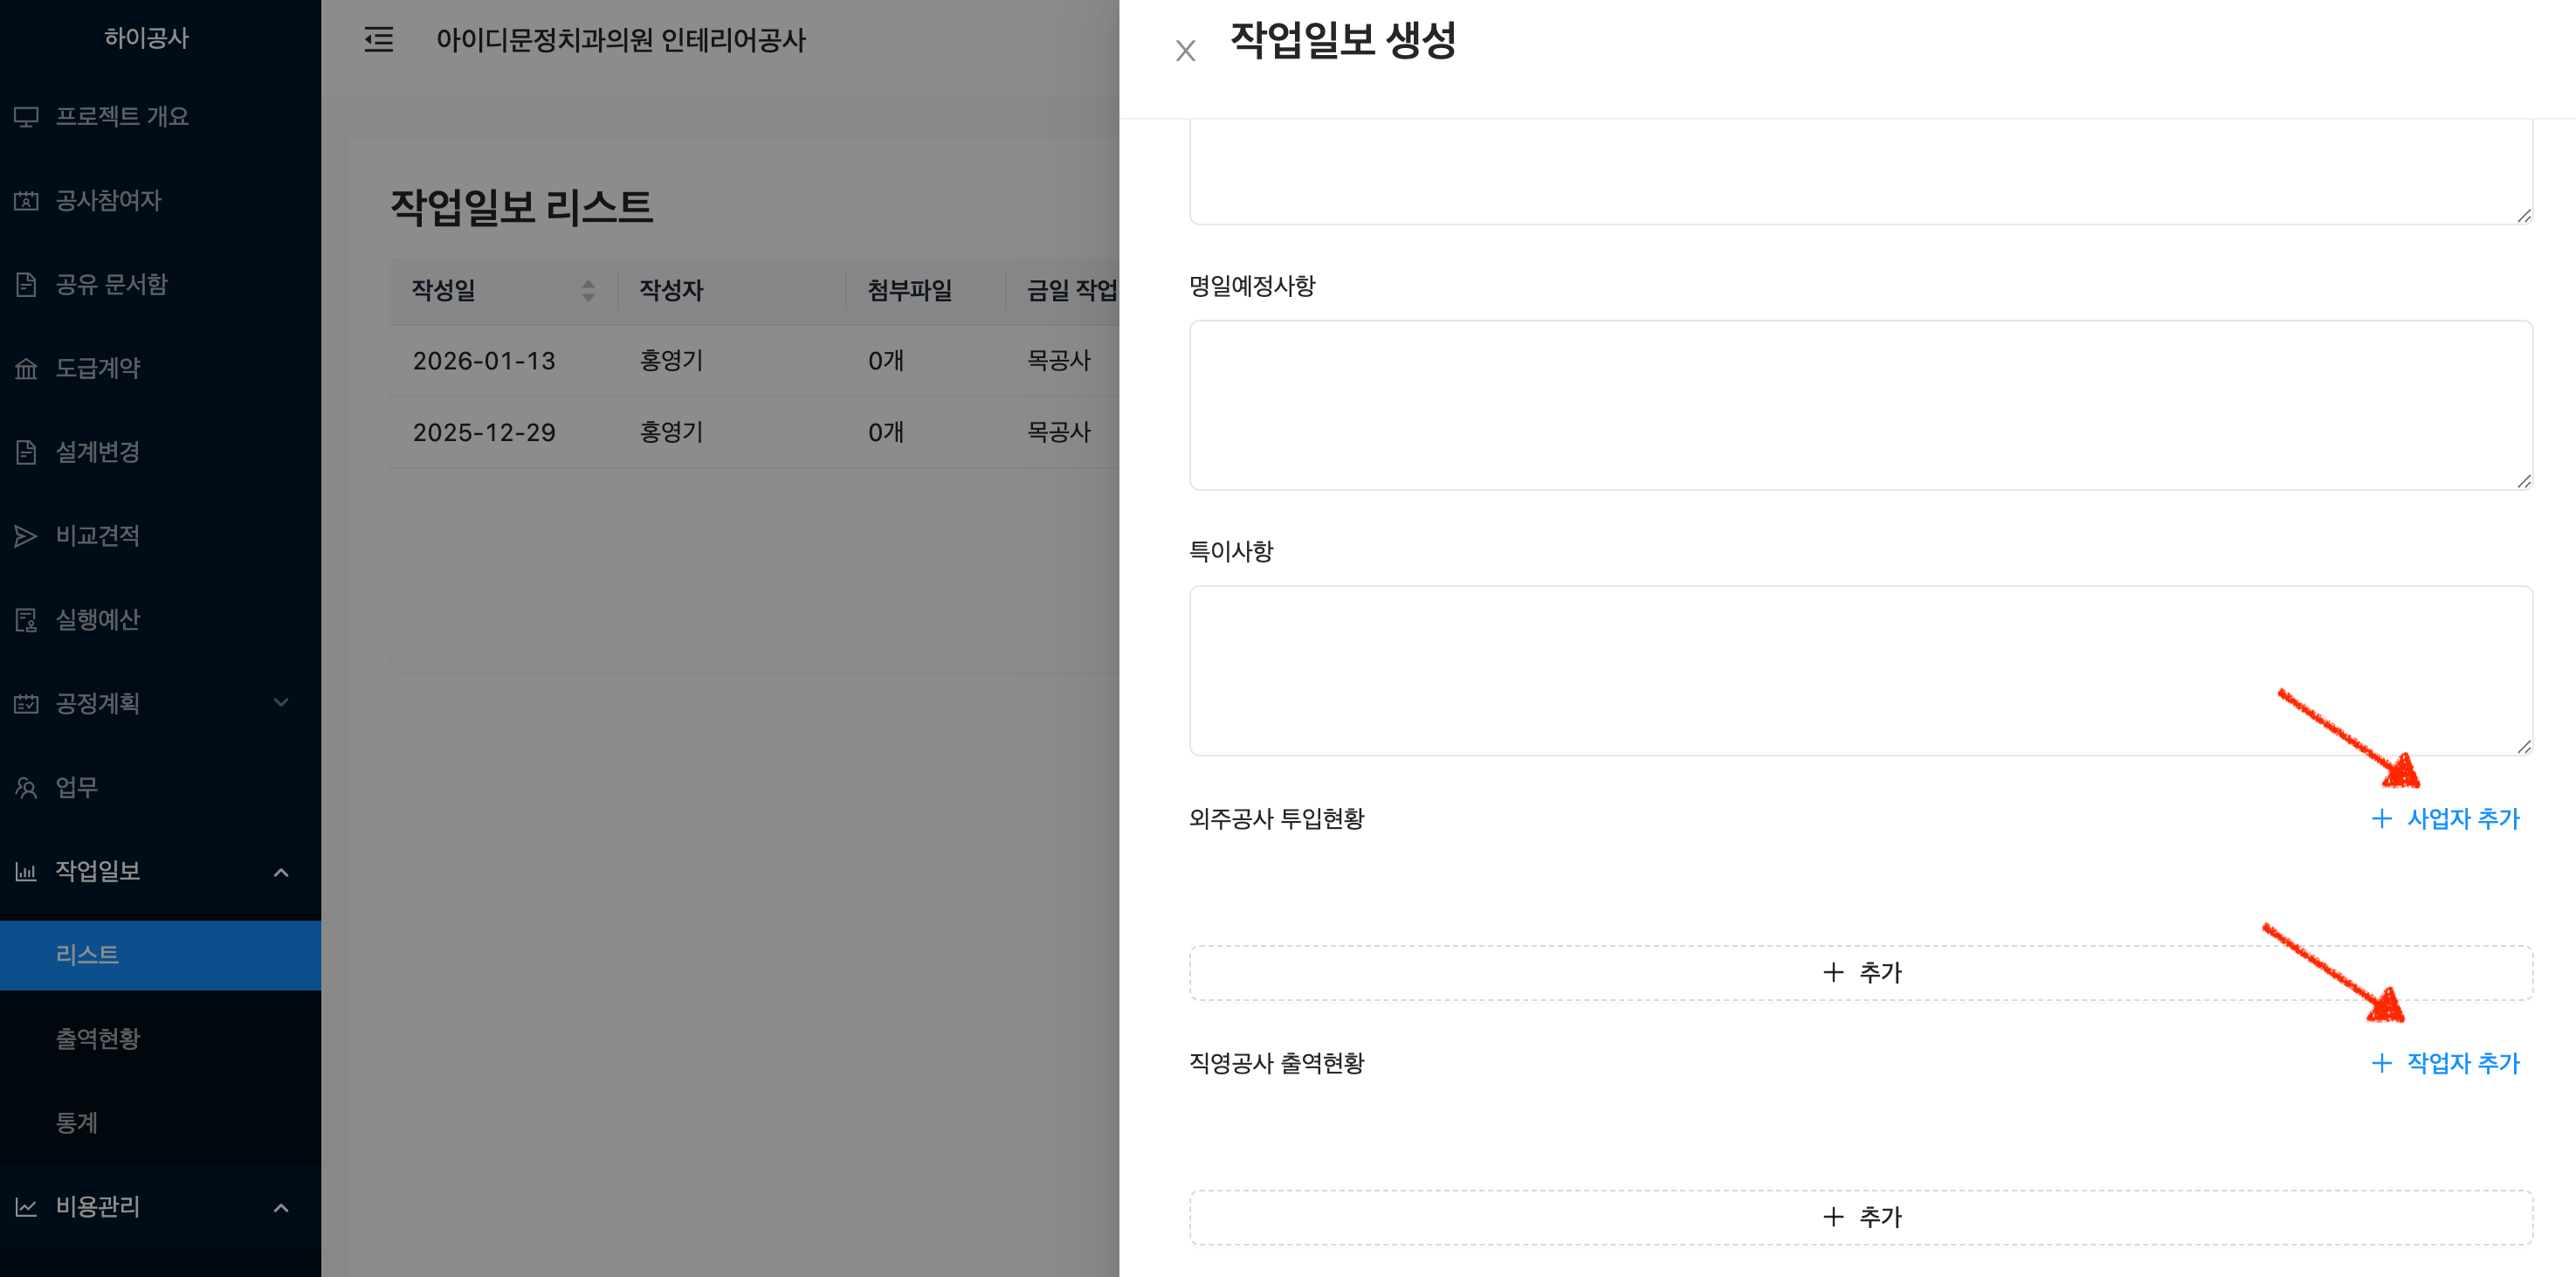The image size is (2576, 1277).
Task: Click the 공사참여자 sidebar icon
Action: point(26,201)
